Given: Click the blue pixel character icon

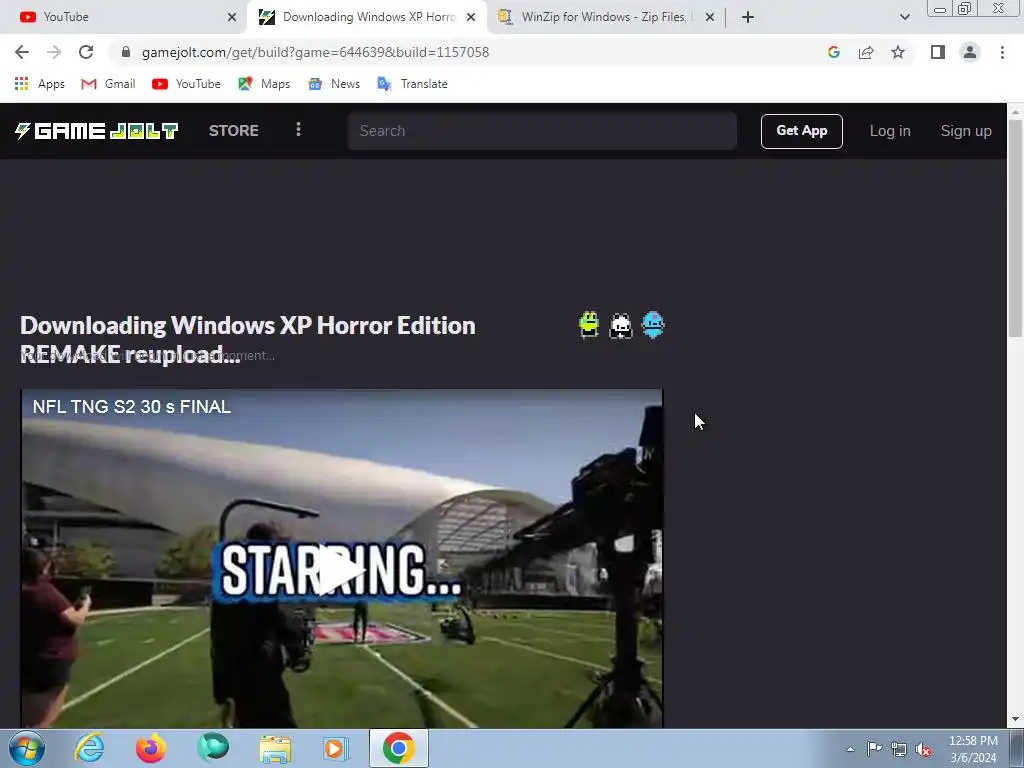Looking at the screenshot, I should [653, 325].
